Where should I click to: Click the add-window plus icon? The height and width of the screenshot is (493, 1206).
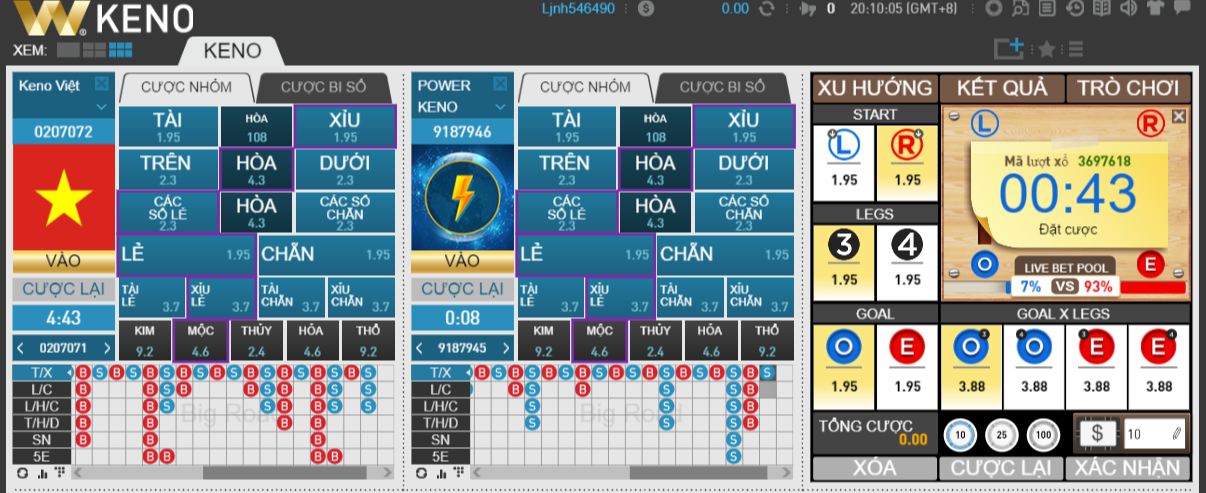(1008, 48)
